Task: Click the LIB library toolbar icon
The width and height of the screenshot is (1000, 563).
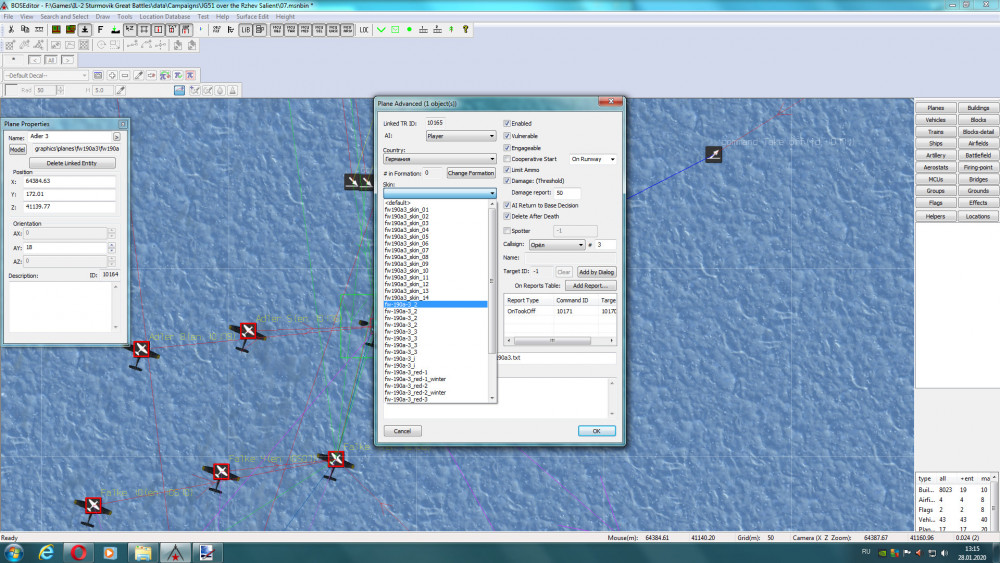Action: (x=246, y=30)
